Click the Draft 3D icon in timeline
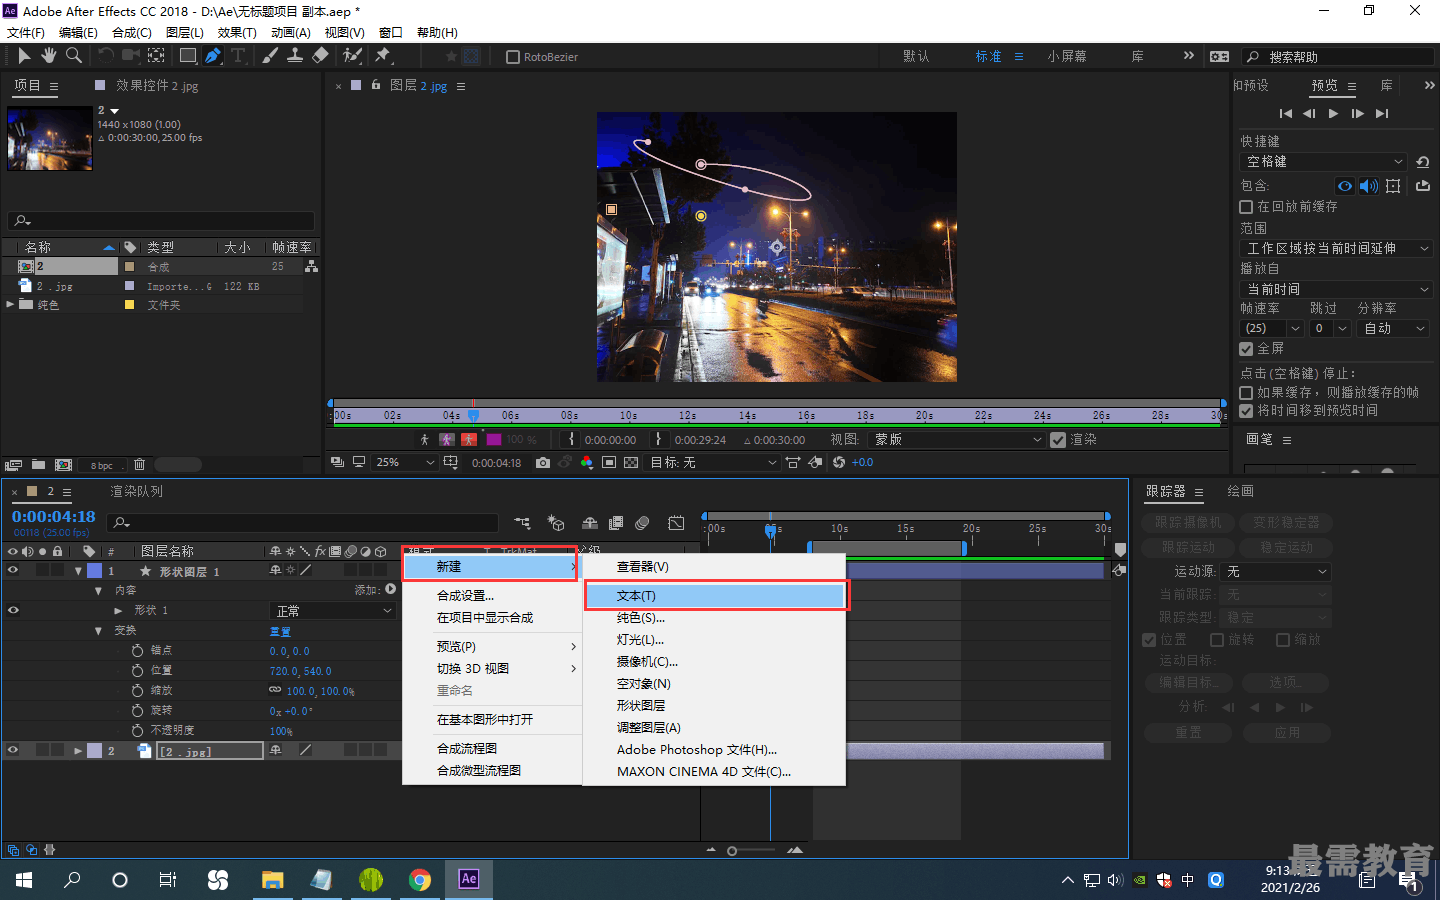Image resolution: width=1440 pixels, height=900 pixels. [556, 523]
